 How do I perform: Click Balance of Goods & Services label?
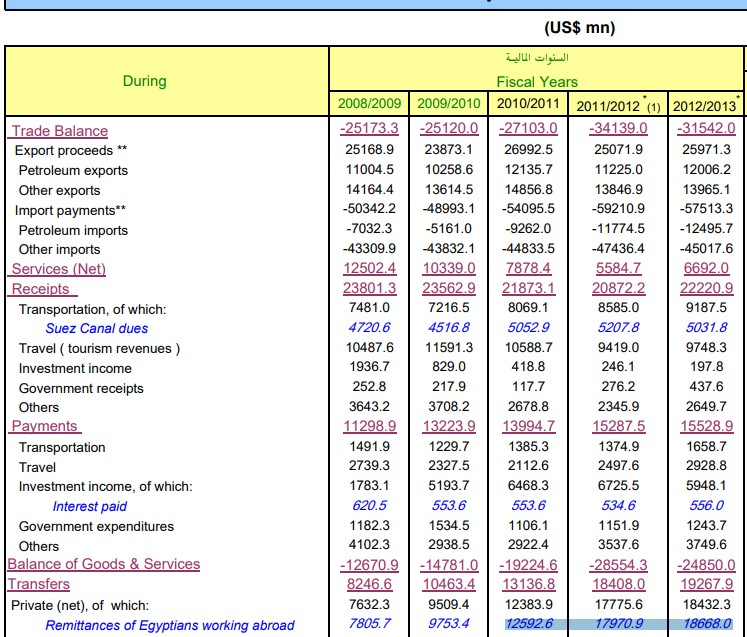tap(104, 564)
